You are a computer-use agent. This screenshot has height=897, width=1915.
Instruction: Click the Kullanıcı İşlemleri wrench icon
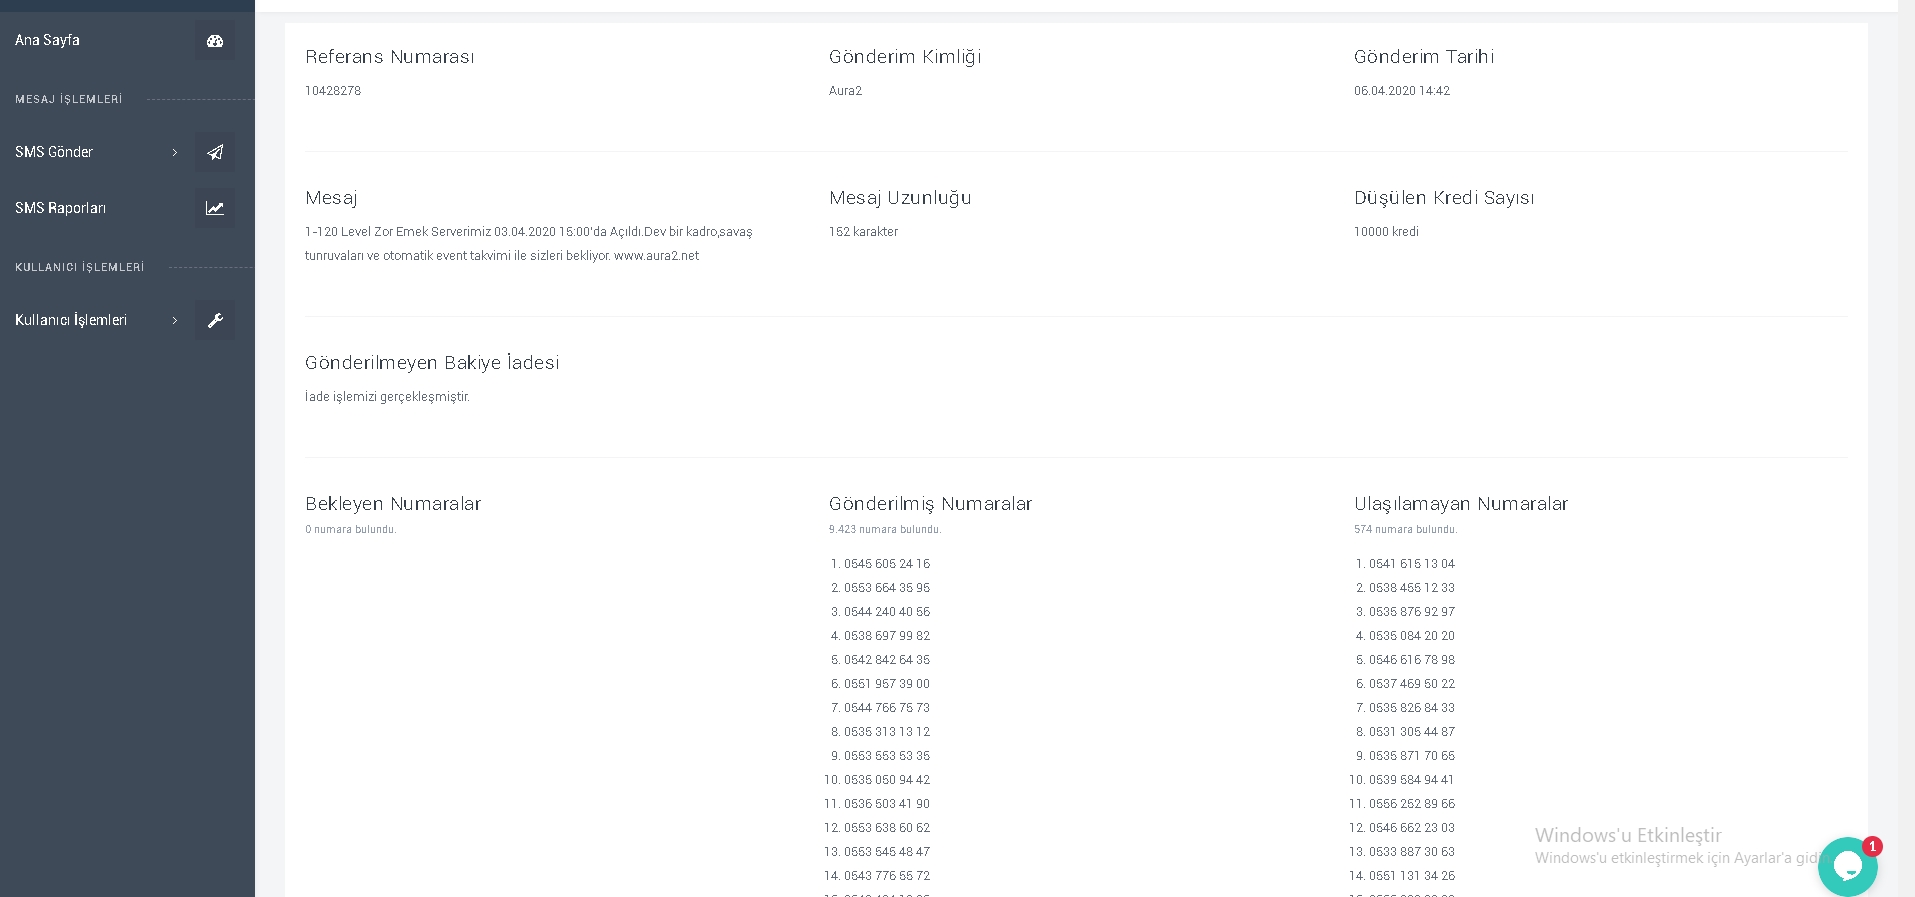click(215, 321)
